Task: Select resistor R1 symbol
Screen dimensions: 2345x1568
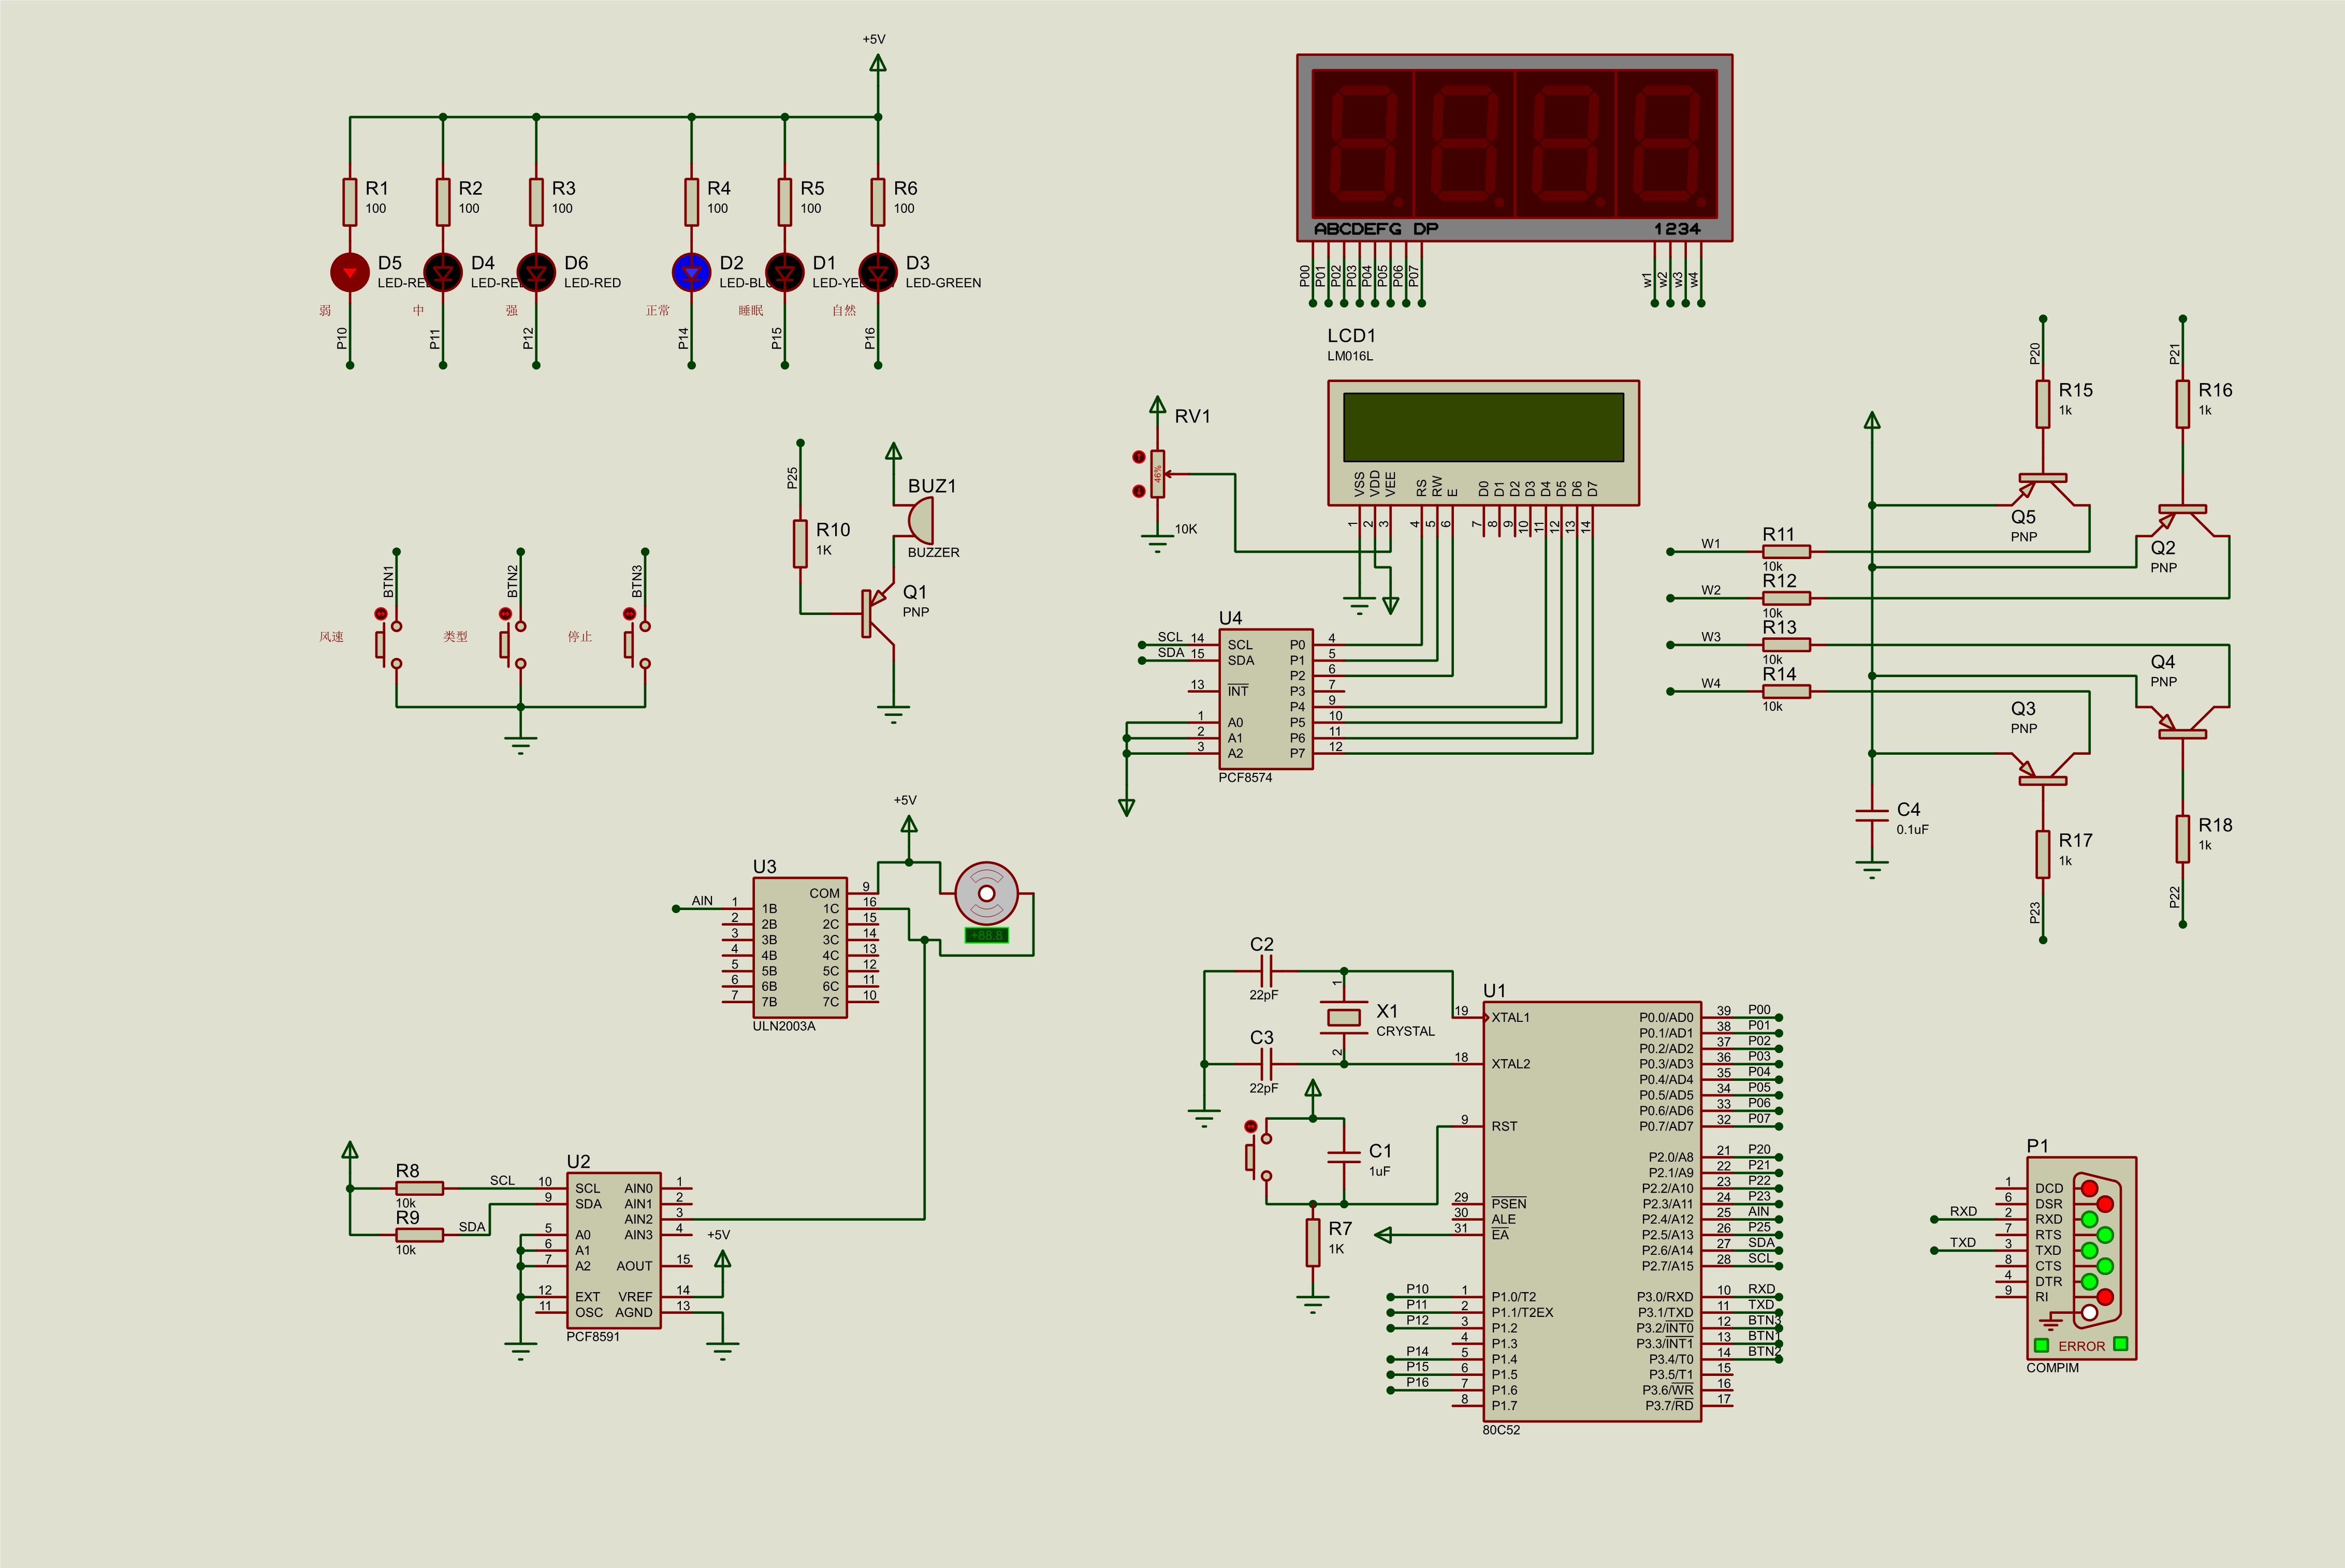Action: coord(350,202)
